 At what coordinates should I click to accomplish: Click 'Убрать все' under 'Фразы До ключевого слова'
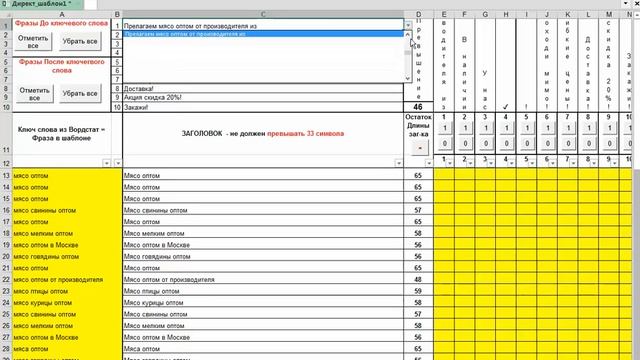click(80, 42)
